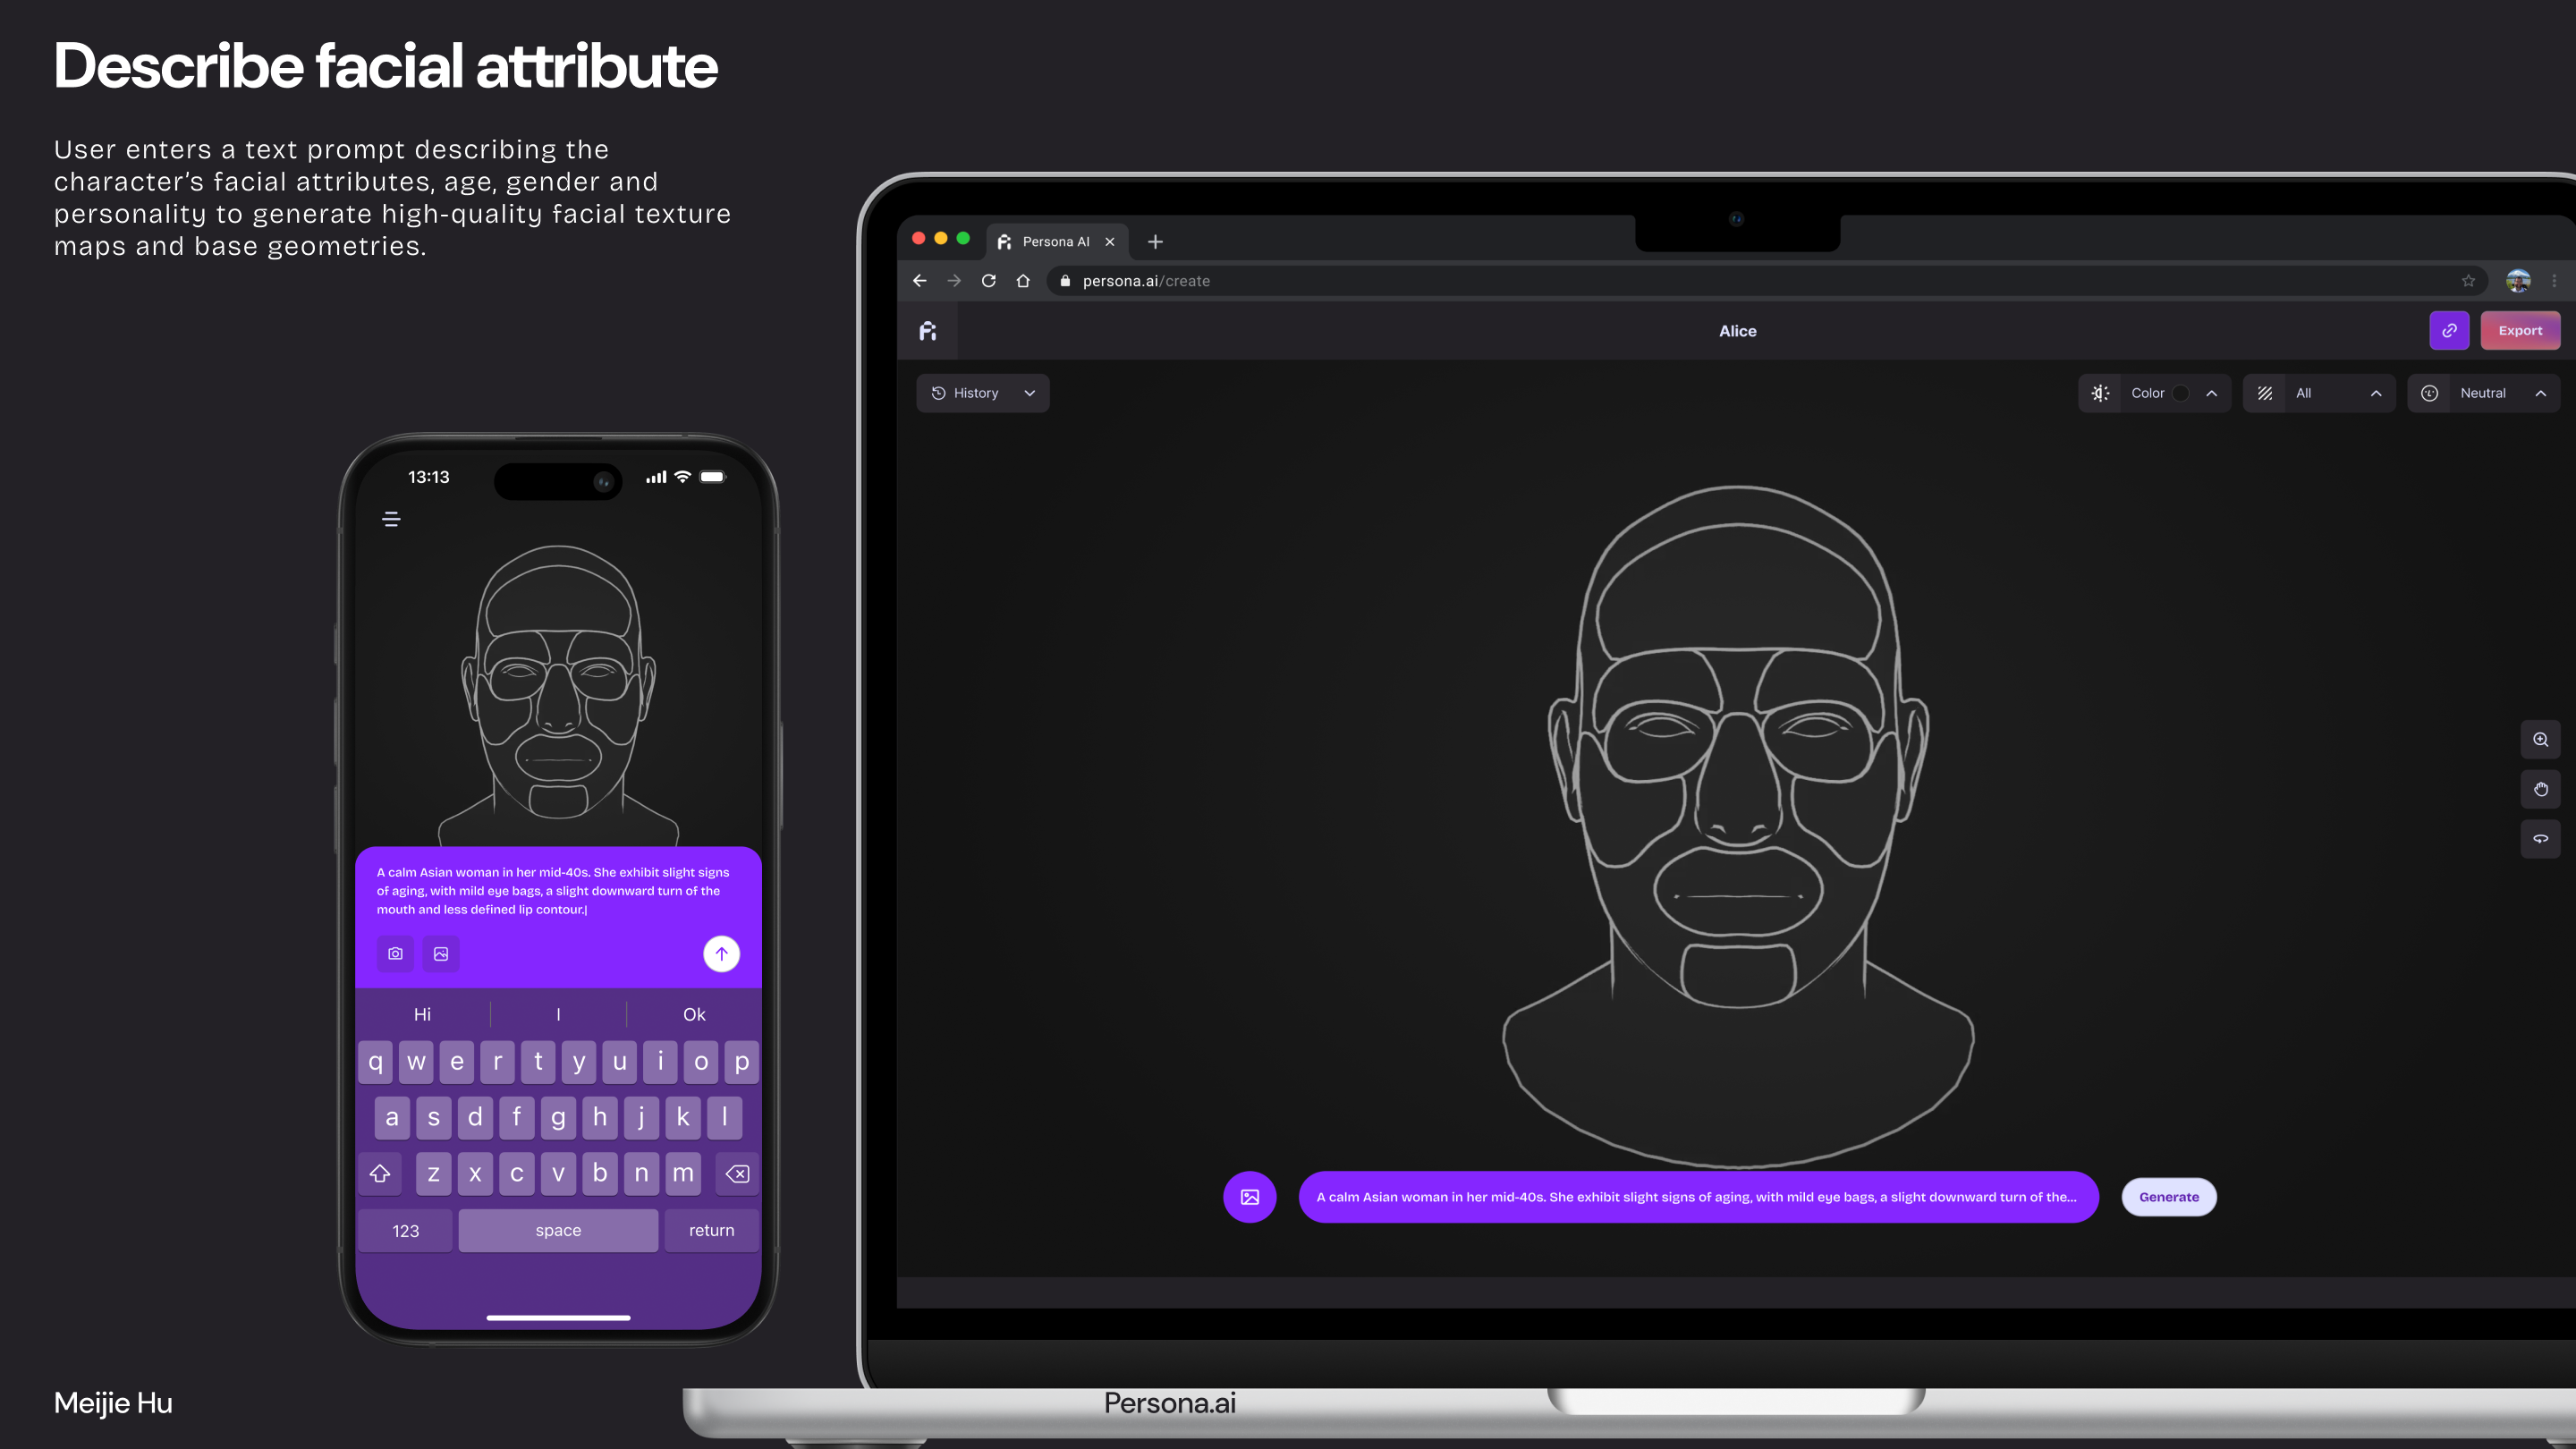Bookmark page with the star icon
2576x1449 pixels.
(x=2468, y=281)
